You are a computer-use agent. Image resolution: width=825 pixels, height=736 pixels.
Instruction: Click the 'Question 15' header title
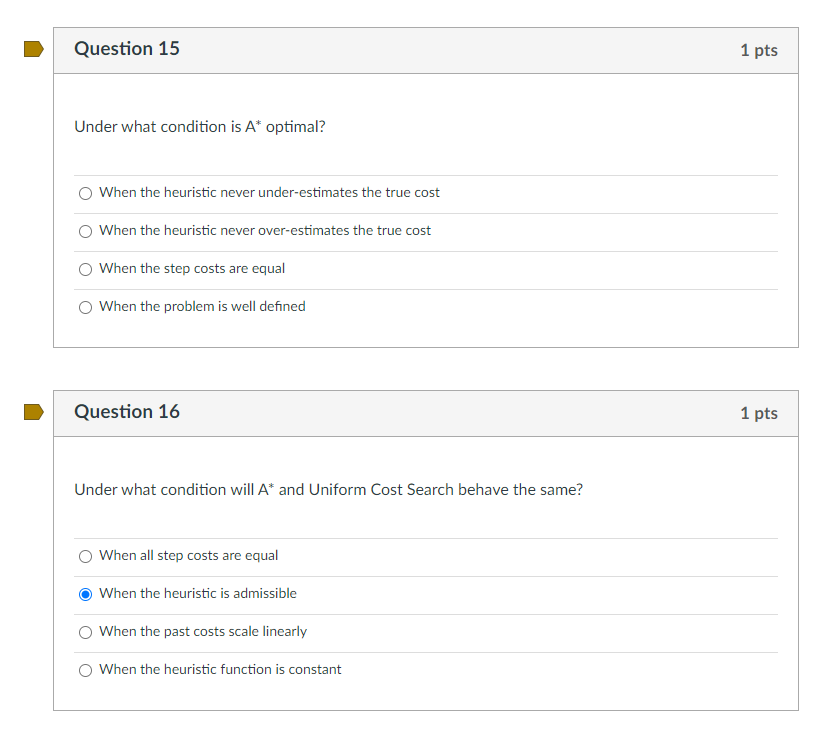tap(127, 49)
